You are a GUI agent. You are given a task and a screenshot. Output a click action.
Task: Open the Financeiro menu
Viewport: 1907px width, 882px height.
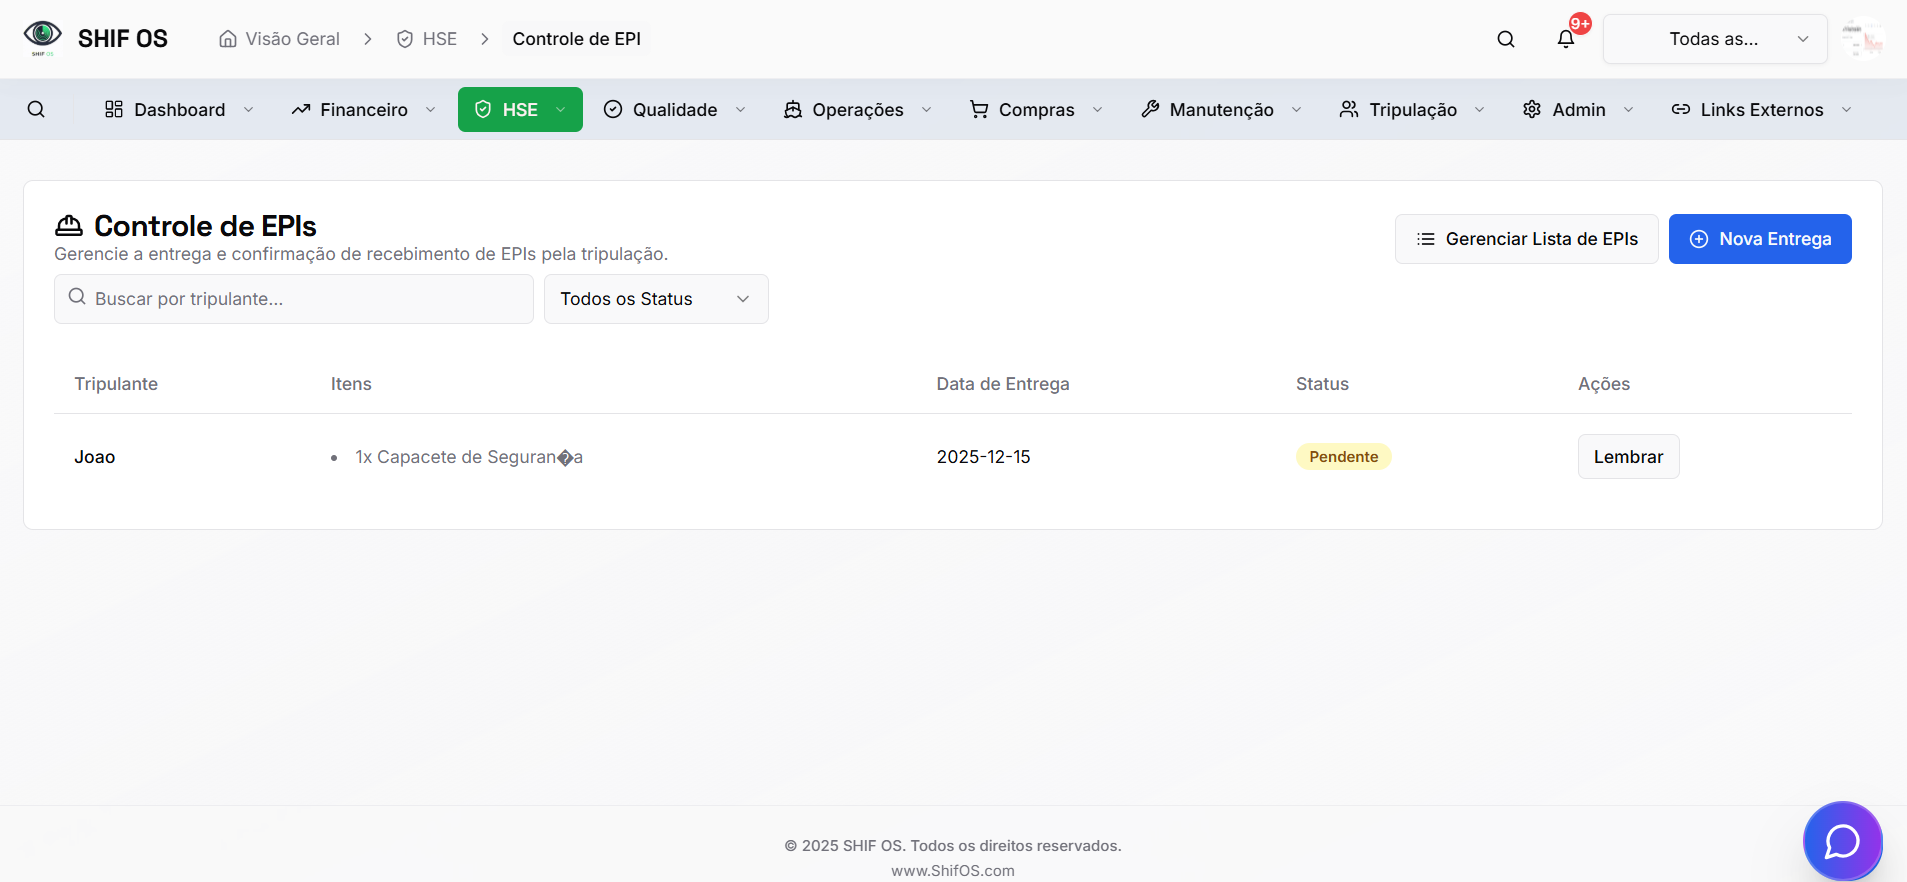[363, 109]
